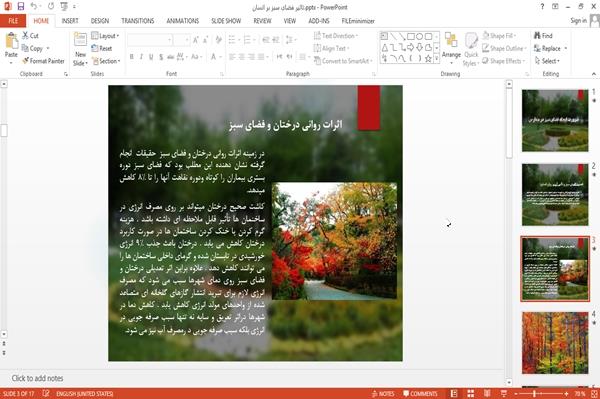Start Slide Show from status bar icon
The height and width of the screenshot is (399, 600).
pyautogui.click(x=504, y=394)
